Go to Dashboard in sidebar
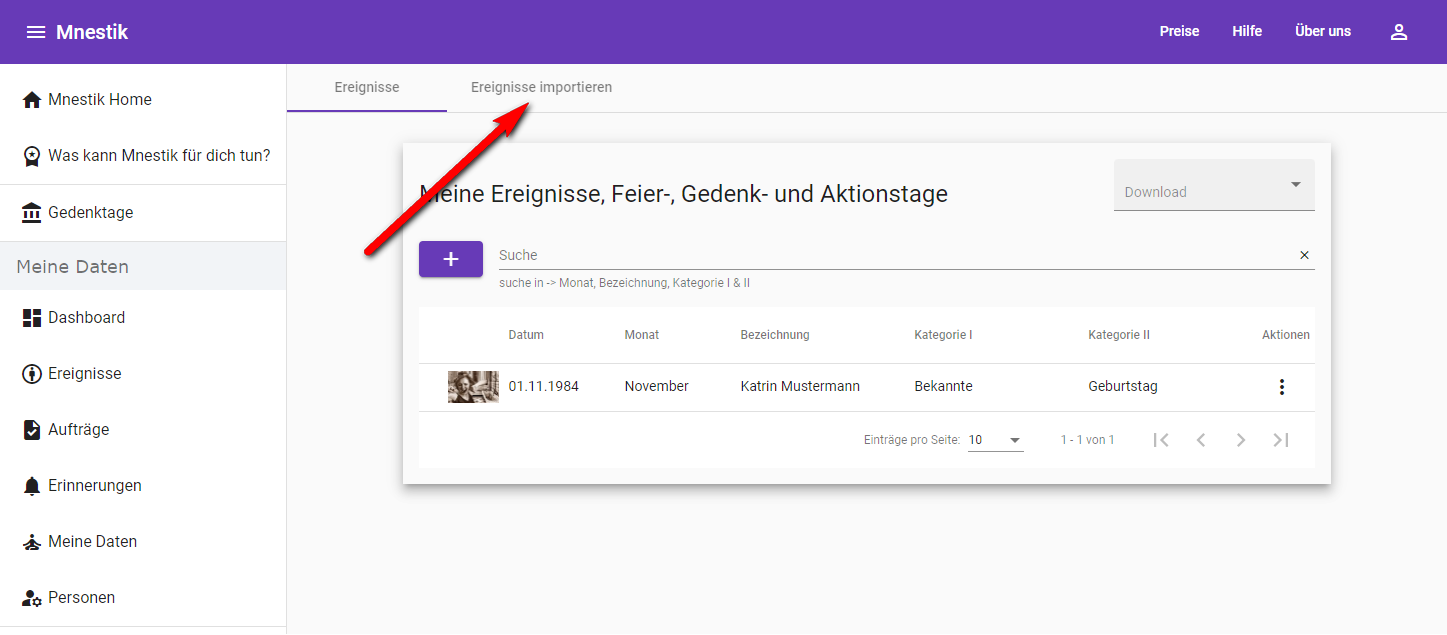This screenshot has height=635, width=1447. [86, 318]
